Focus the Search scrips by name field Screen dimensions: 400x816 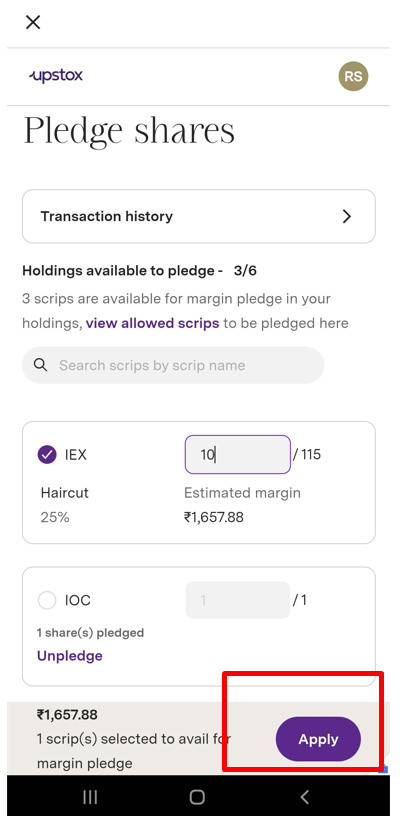point(173,365)
